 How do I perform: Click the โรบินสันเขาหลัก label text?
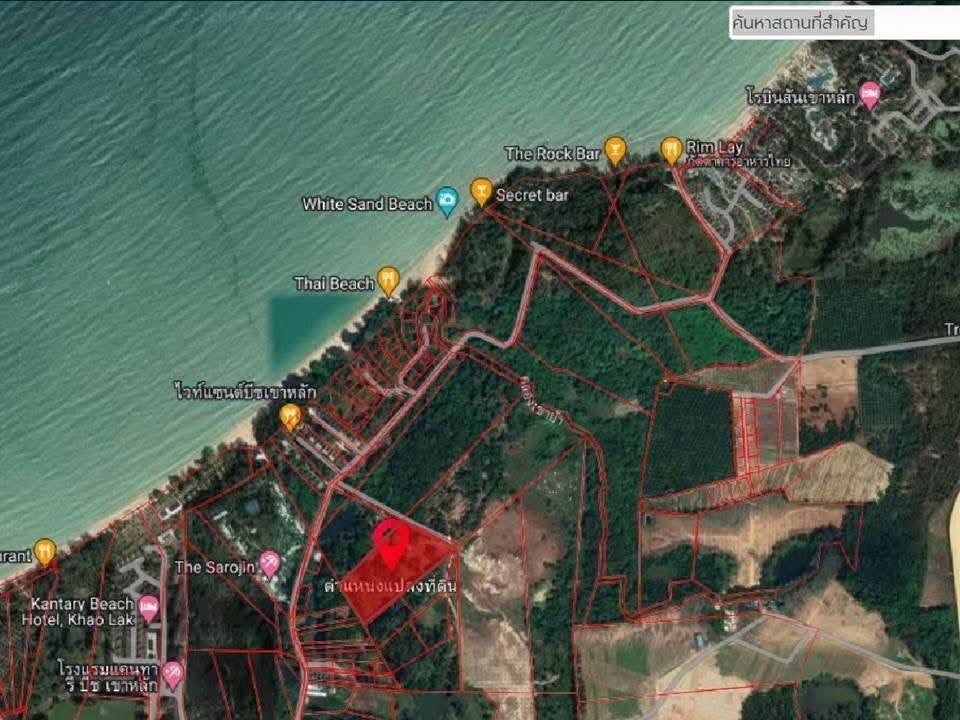coord(800,97)
